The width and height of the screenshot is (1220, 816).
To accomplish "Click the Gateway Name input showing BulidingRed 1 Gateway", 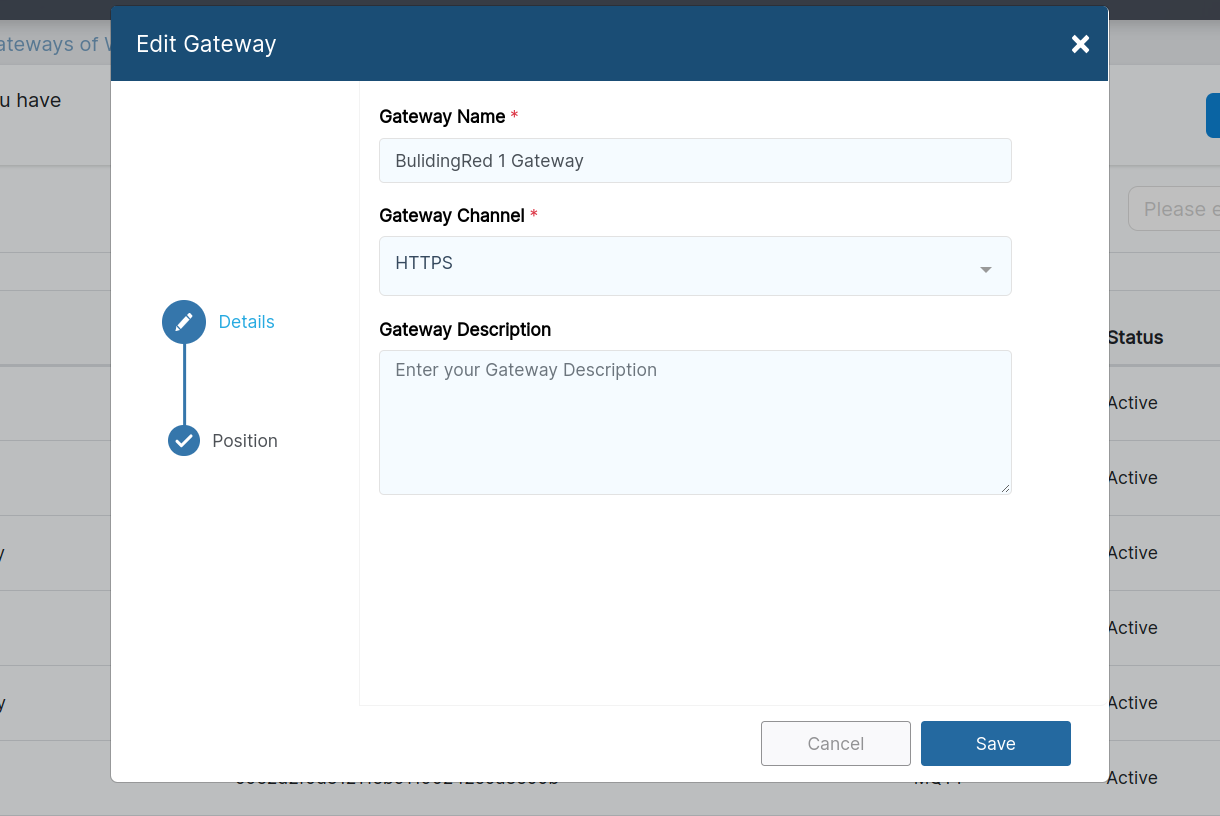I will coord(695,160).
